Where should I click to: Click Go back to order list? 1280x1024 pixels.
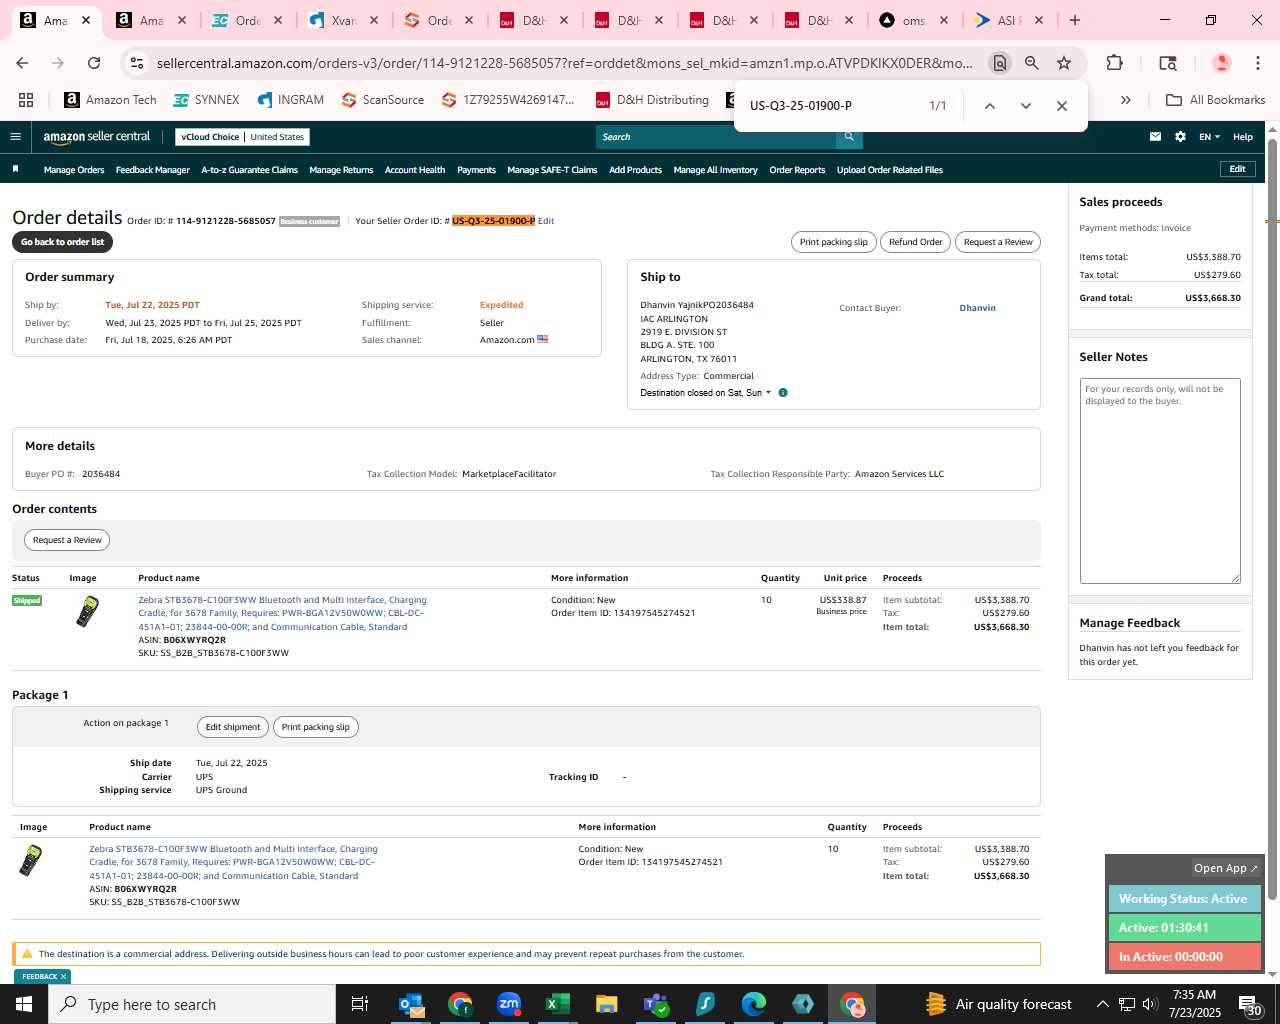coord(62,242)
